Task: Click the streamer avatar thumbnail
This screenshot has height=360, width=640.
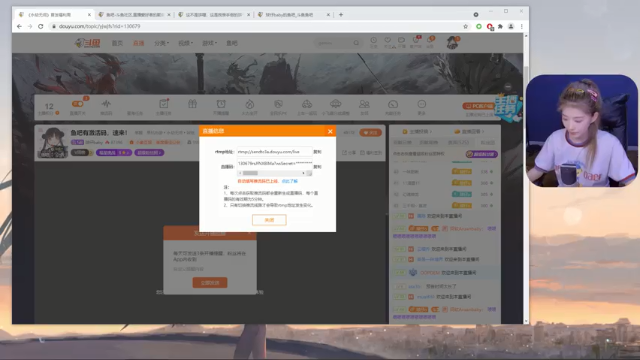Action: tap(53, 142)
